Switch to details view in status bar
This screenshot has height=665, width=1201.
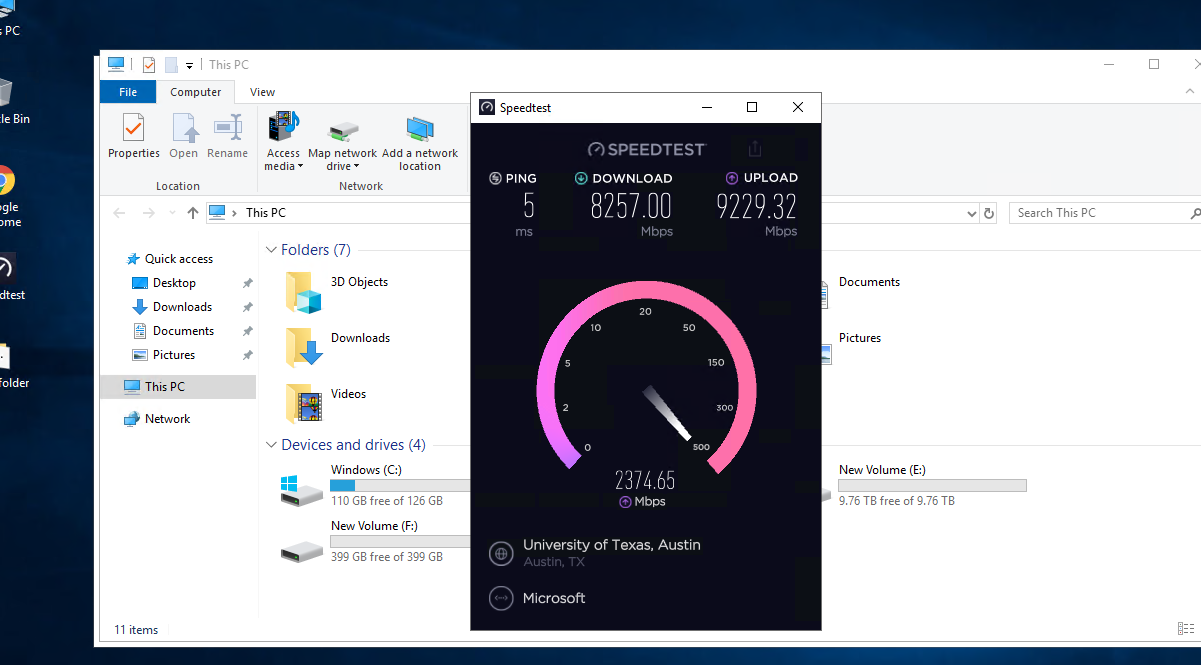[x=1185, y=629]
